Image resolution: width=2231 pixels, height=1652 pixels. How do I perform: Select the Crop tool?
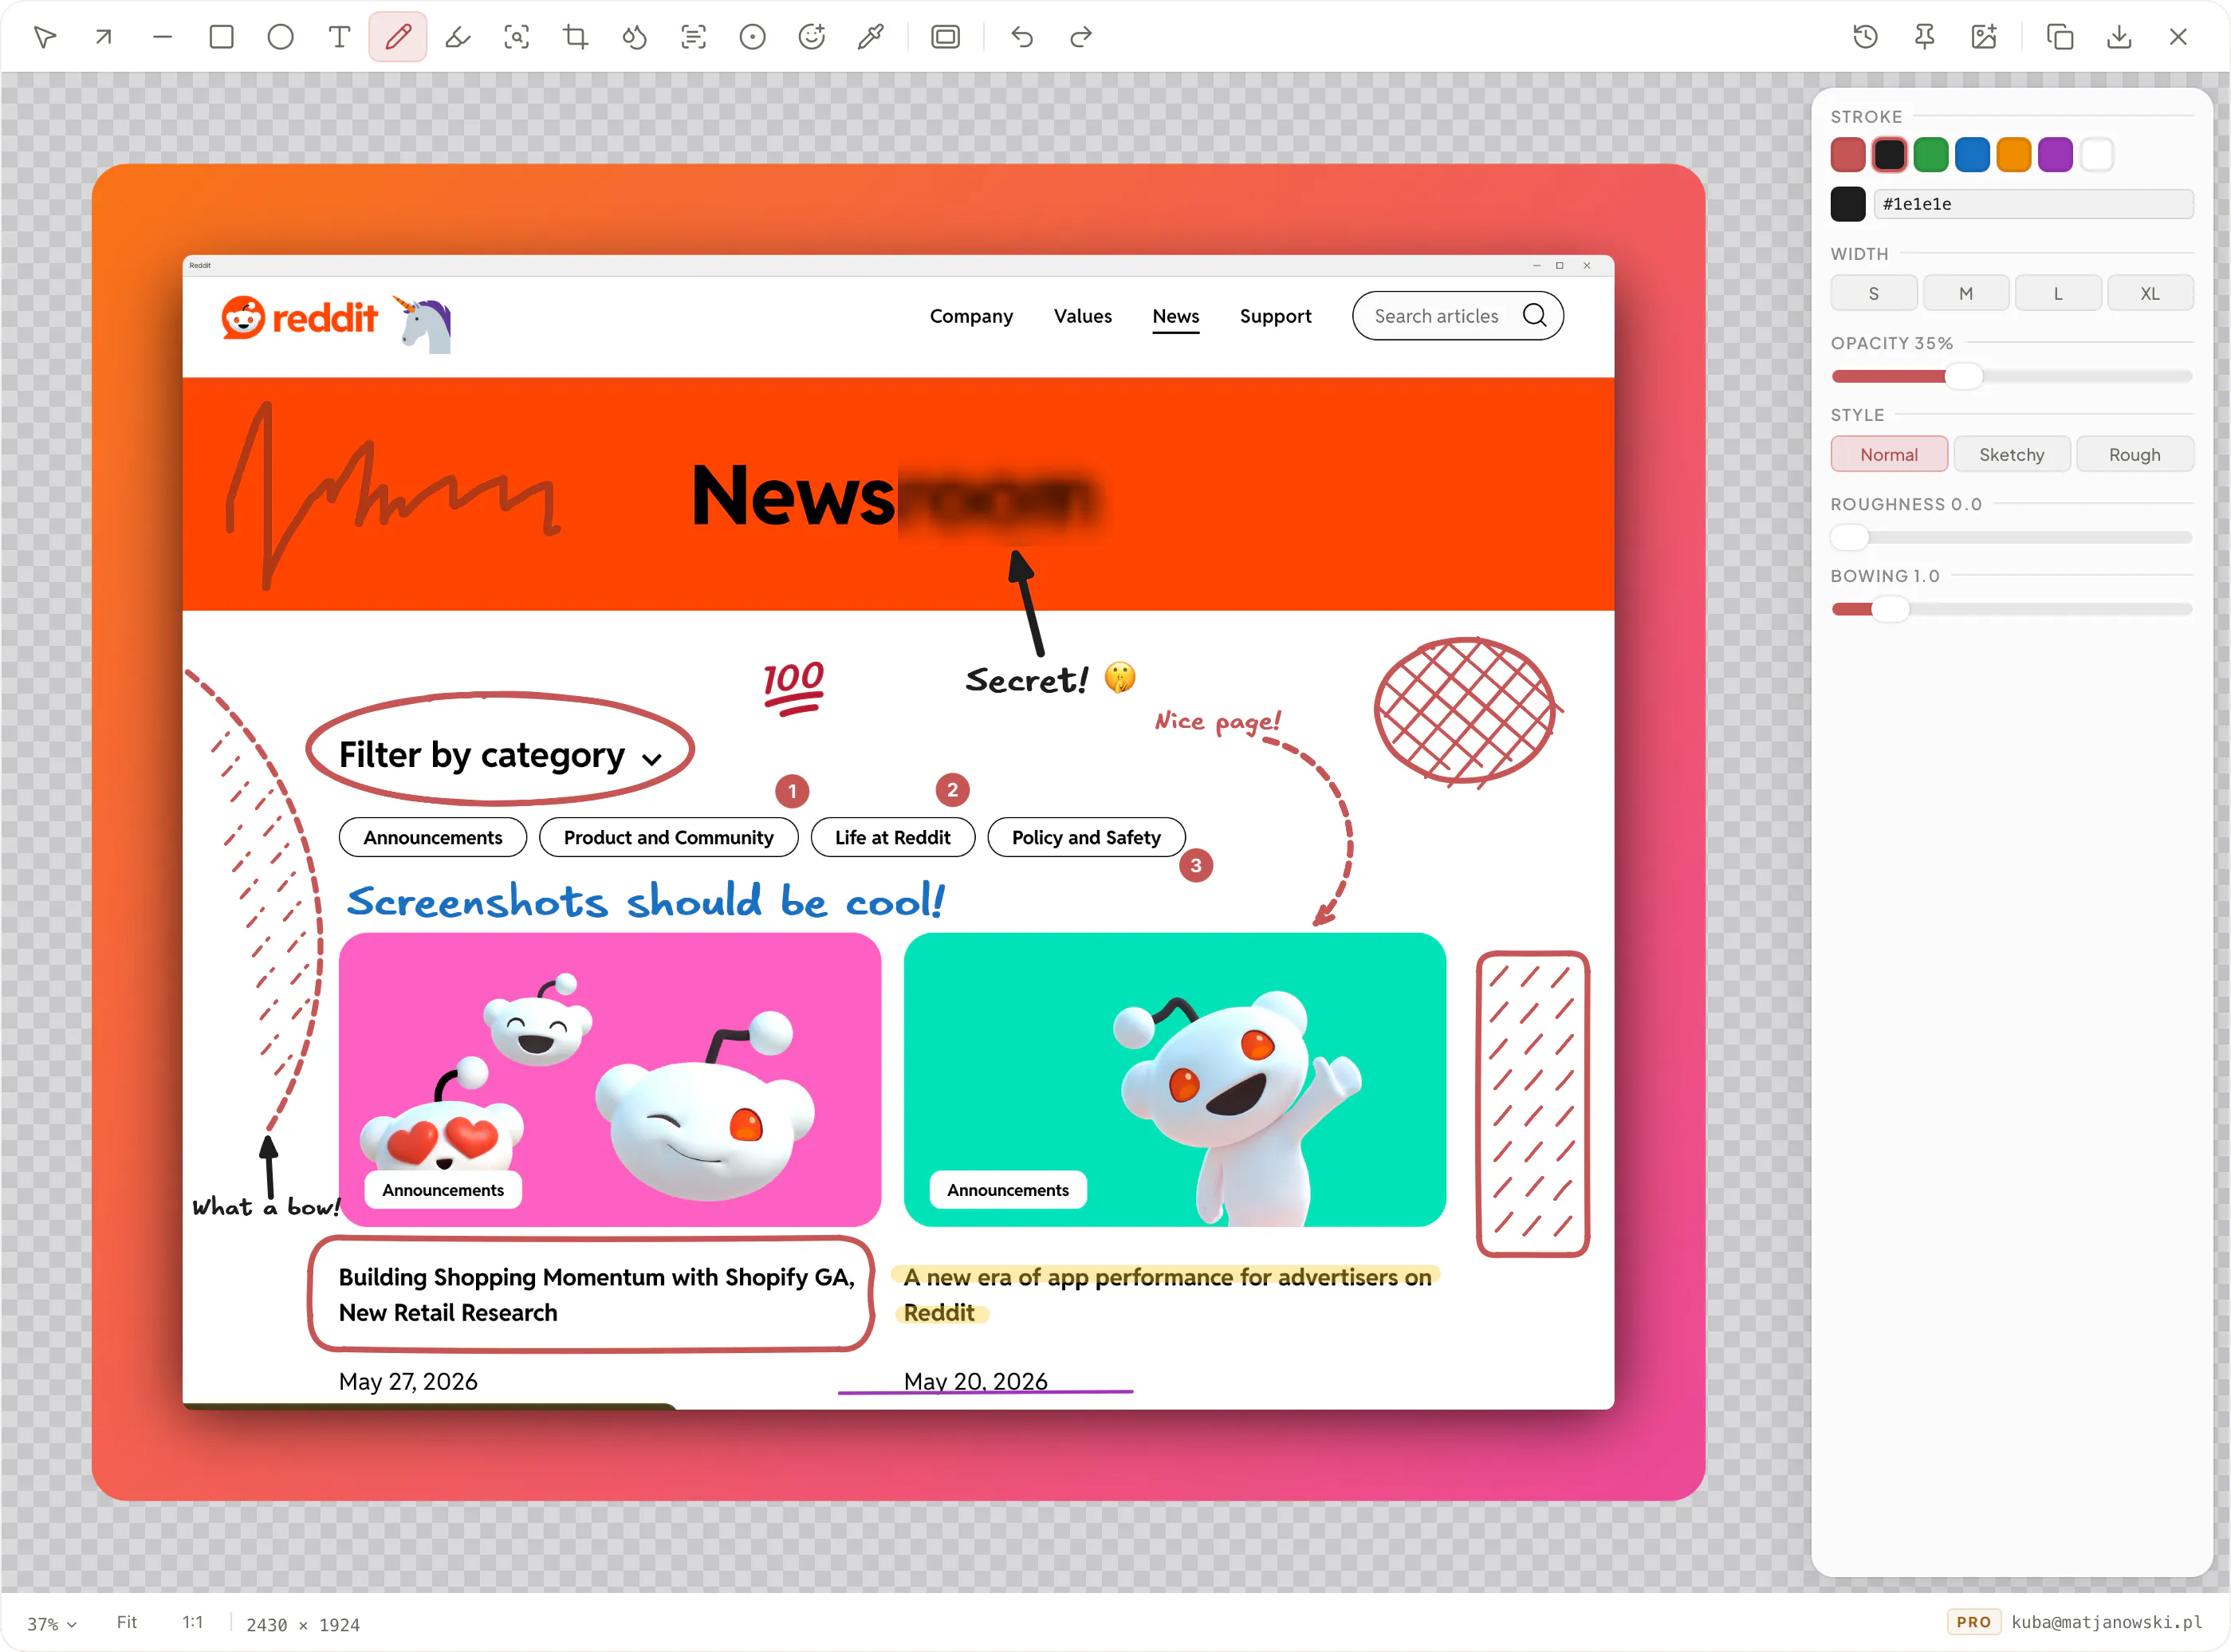click(x=576, y=37)
